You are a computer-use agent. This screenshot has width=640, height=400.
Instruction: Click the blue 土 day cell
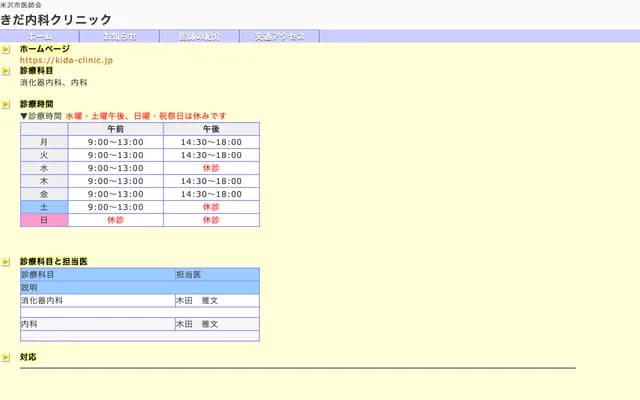pos(44,207)
